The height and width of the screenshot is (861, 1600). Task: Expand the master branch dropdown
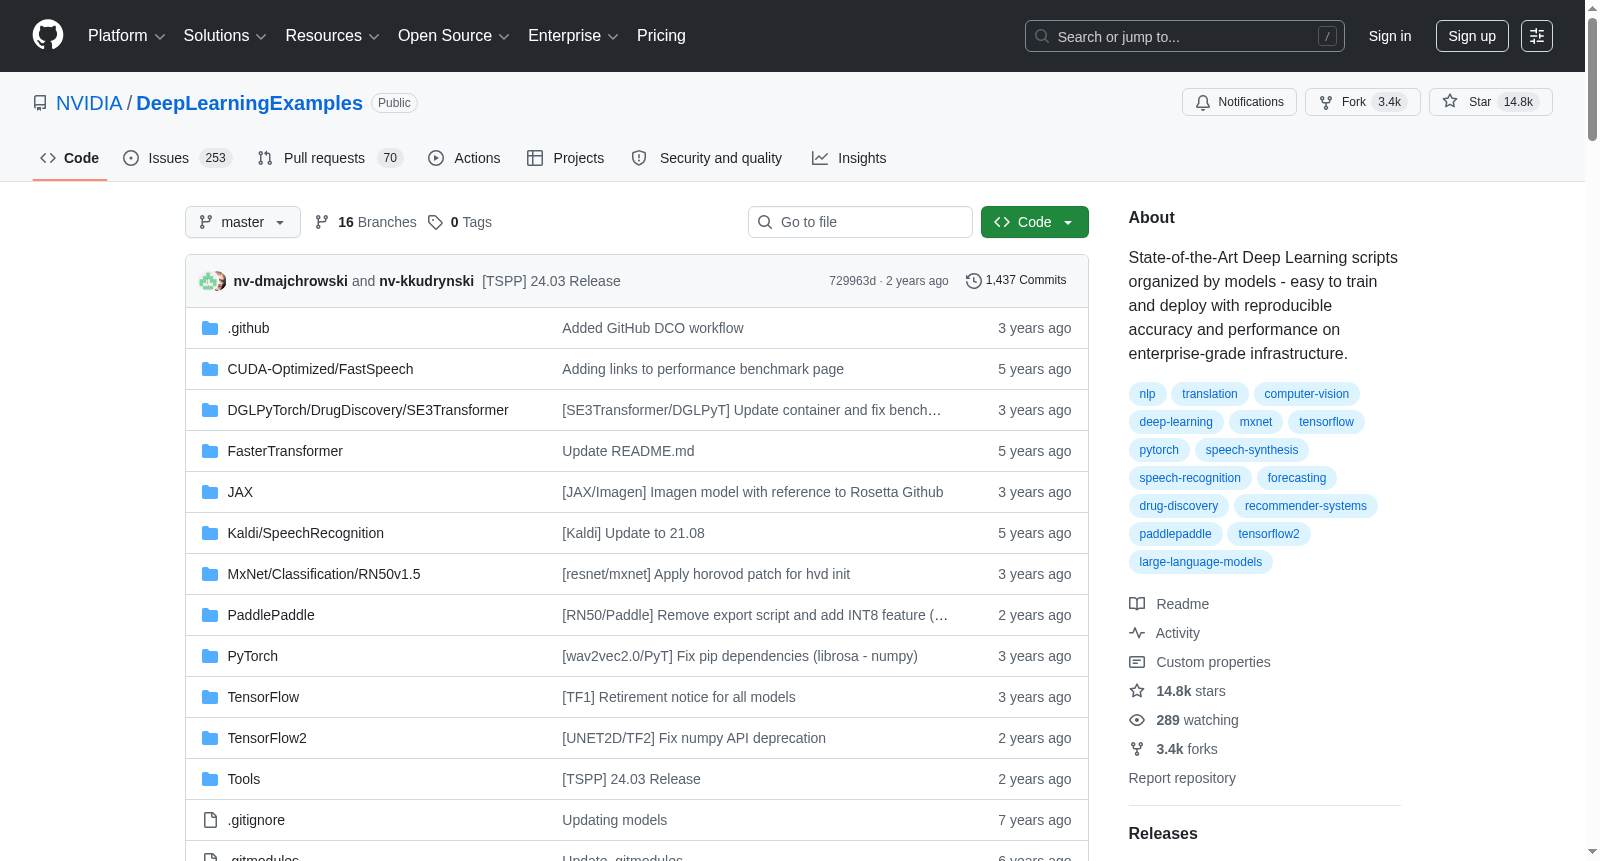tap(243, 222)
